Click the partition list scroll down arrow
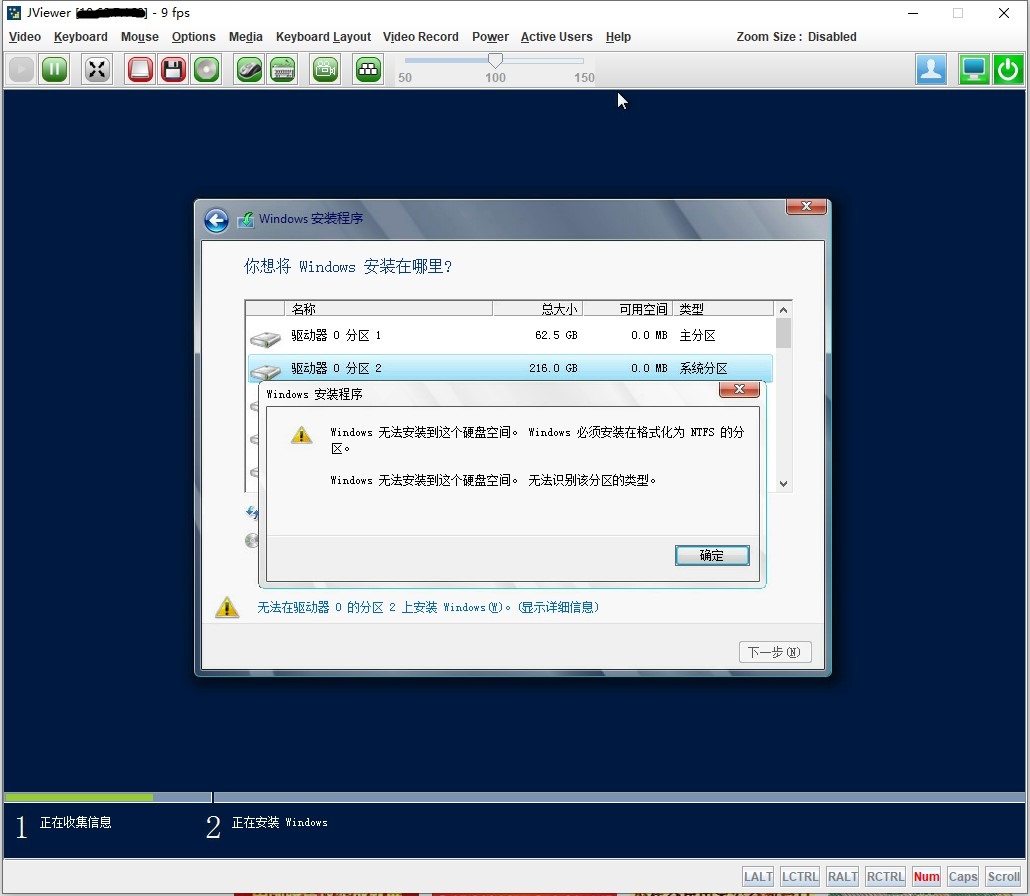 783,483
